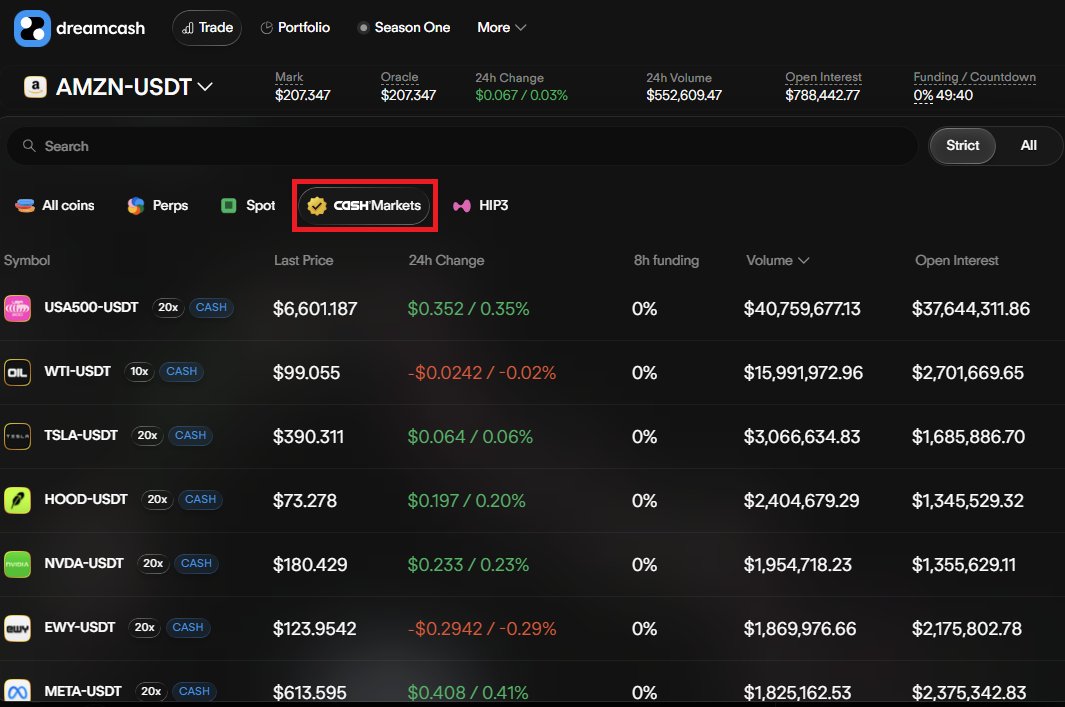Open the Portfolio tab
Image resolution: width=1065 pixels, height=707 pixels.
click(x=295, y=28)
